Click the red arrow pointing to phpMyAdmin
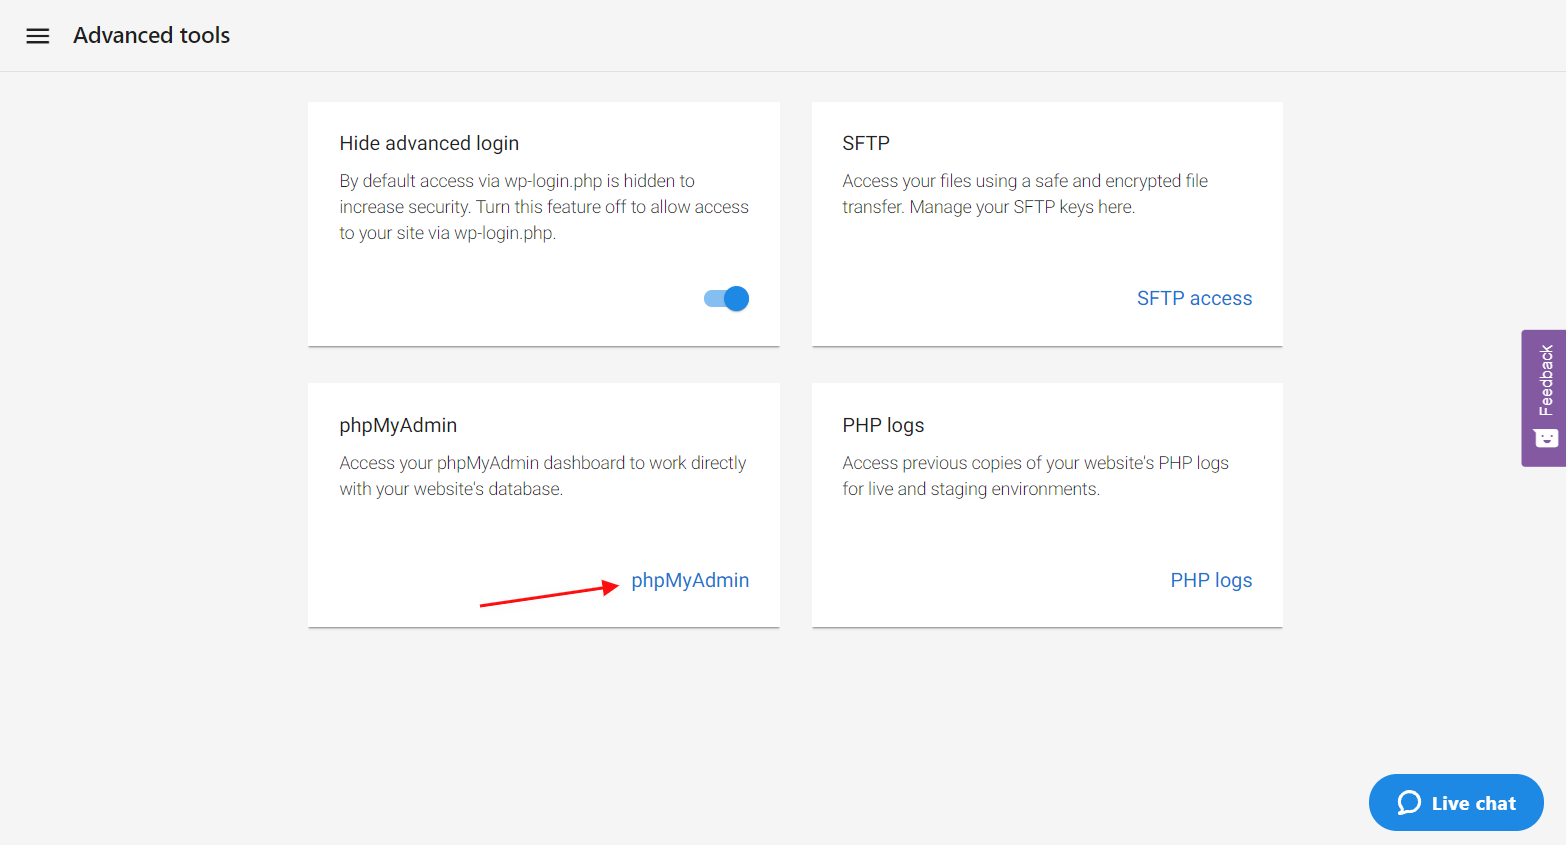The image size is (1566, 845). click(x=550, y=594)
